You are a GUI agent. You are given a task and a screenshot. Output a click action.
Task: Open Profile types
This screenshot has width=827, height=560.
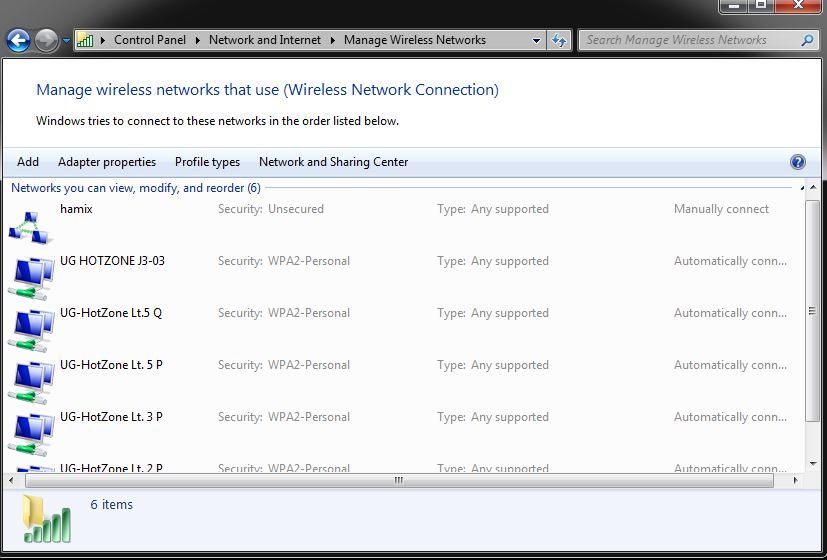coord(207,162)
